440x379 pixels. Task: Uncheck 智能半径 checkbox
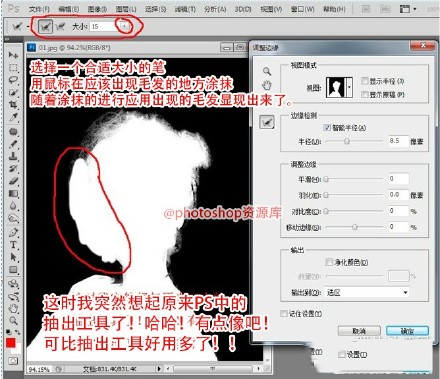point(327,127)
